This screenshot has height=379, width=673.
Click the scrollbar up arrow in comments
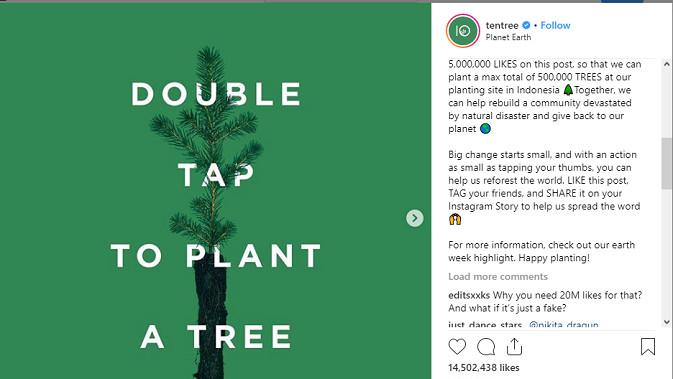(667, 64)
